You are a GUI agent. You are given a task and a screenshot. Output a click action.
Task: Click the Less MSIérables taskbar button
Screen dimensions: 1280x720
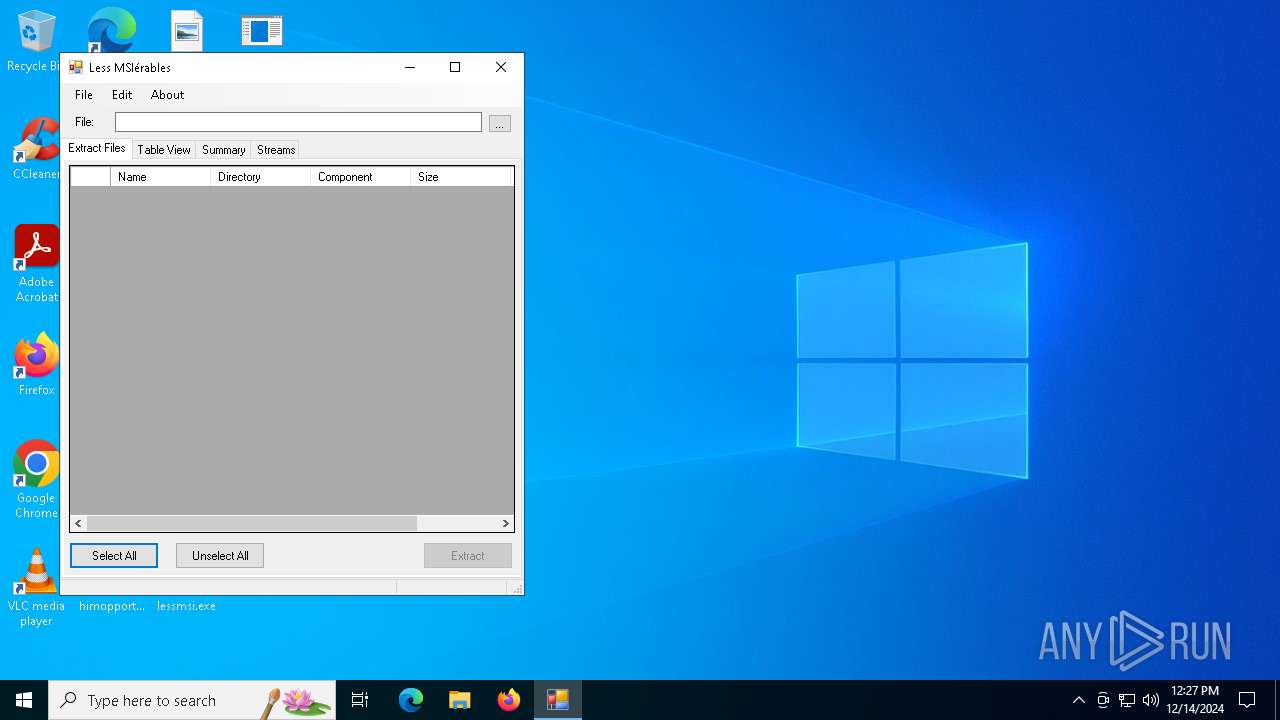pos(557,700)
